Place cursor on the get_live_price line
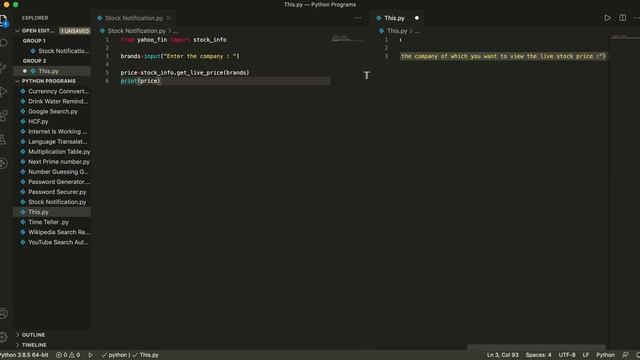This screenshot has width=640, height=360. 184,73
